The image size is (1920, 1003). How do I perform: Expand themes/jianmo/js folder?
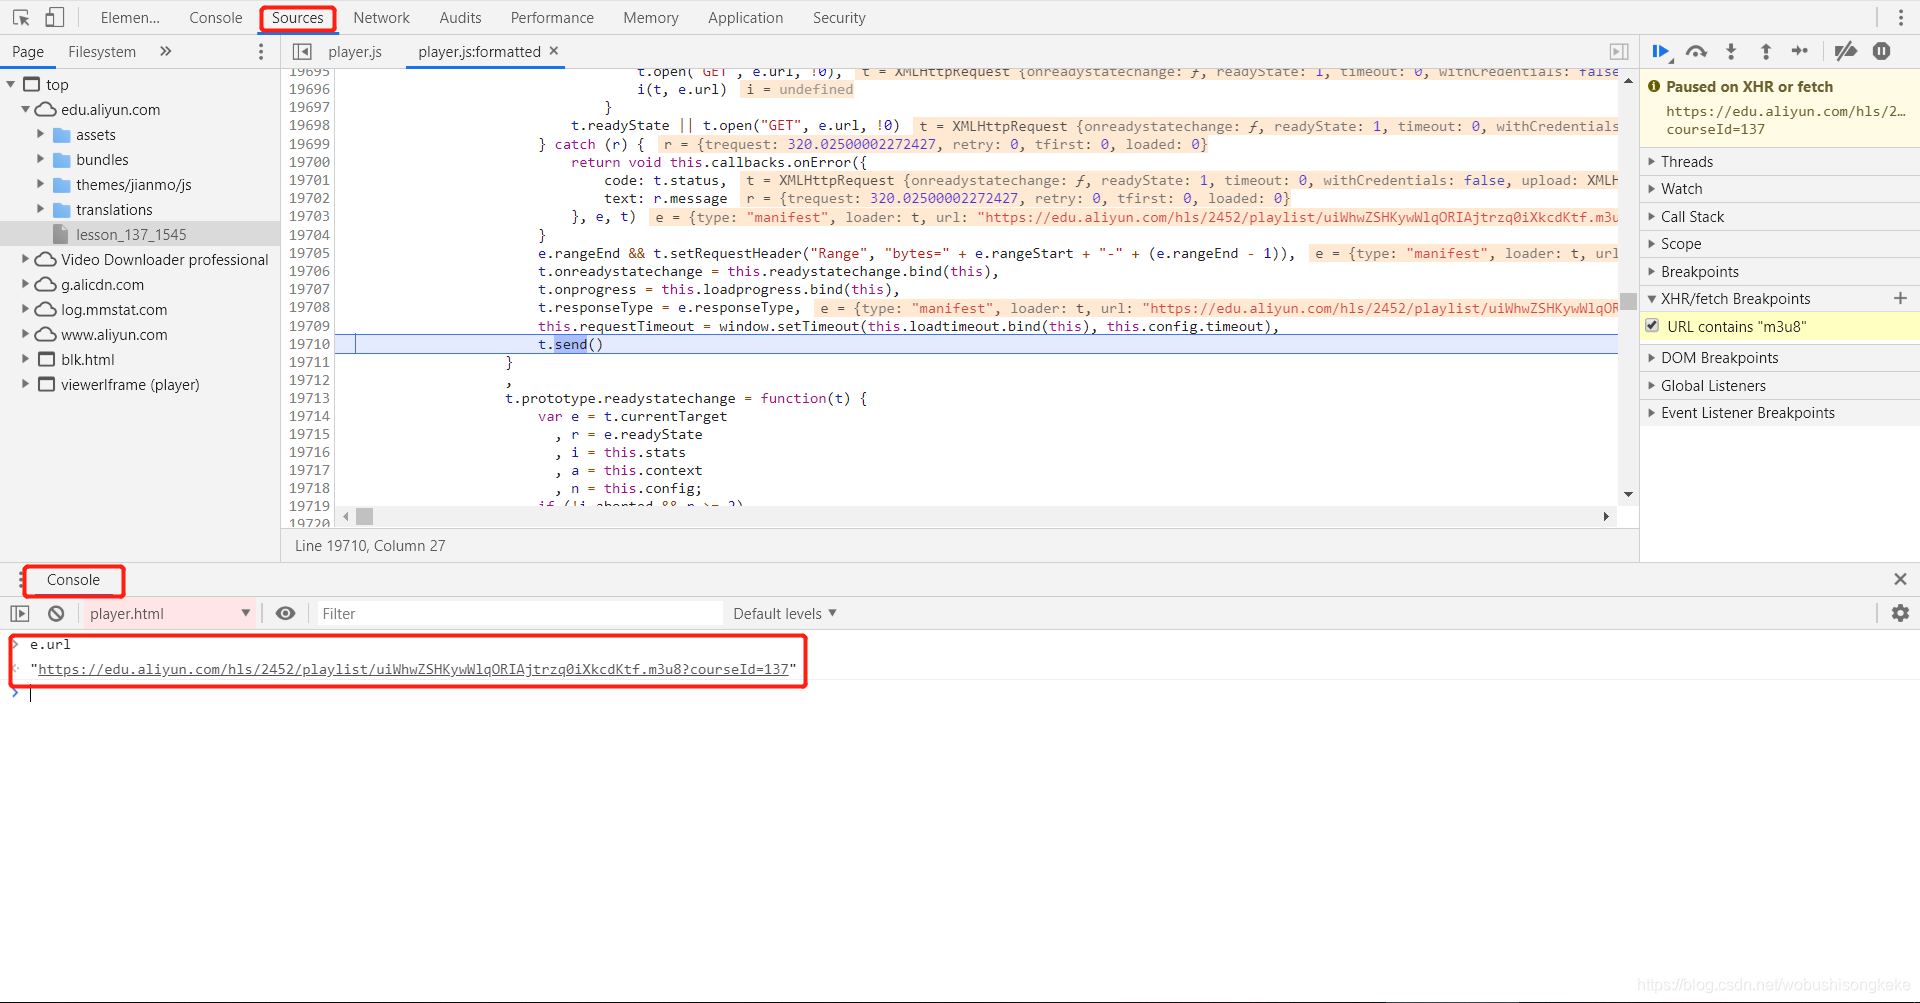point(40,184)
